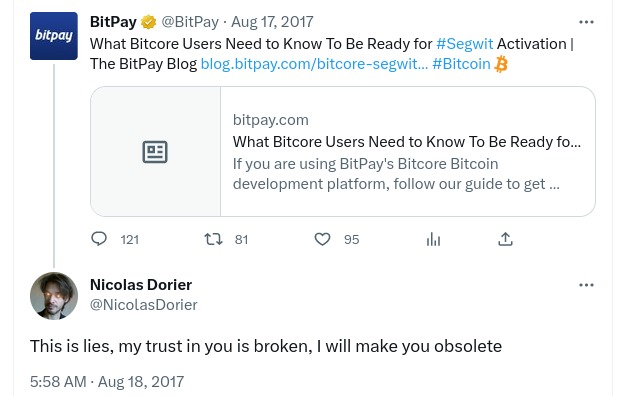The height and width of the screenshot is (396, 636).
Task: Click the Aug 17, 2017 tweet date
Action: coord(272,22)
